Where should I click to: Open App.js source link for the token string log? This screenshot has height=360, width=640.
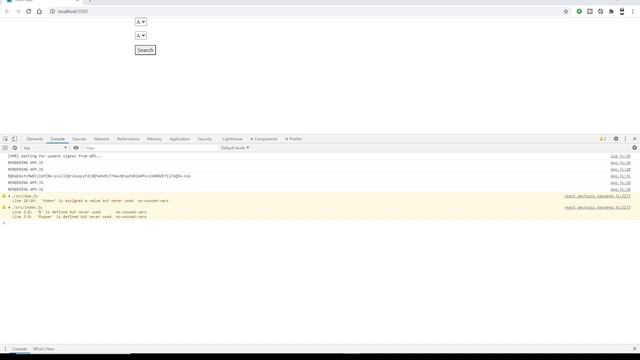(x=620, y=176)
